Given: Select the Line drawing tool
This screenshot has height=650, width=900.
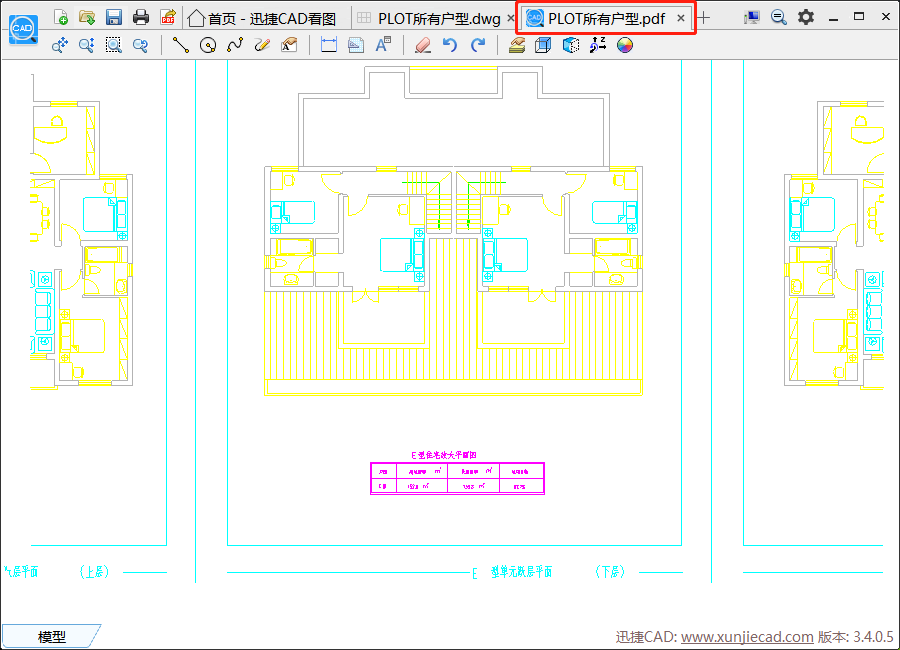Looking at the screenshot, I should pyautogui.click(x=181, y=45).
